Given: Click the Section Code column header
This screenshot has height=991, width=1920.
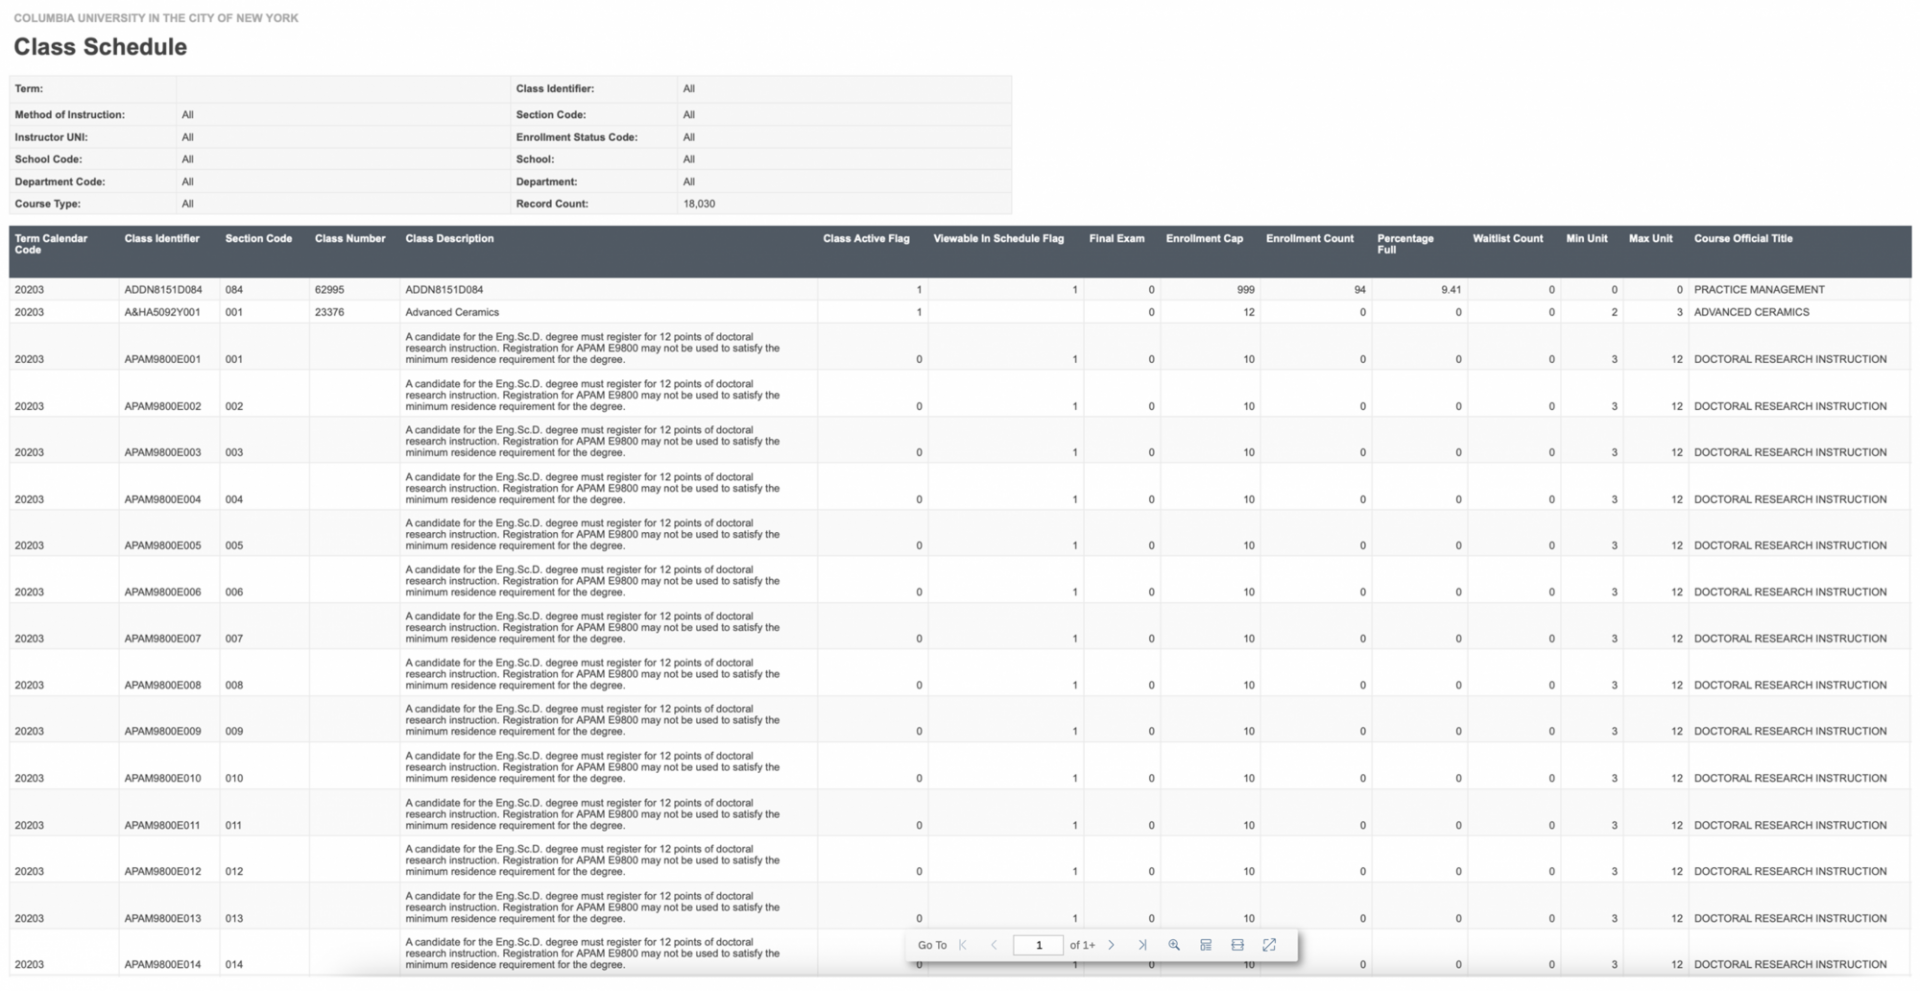Looking at the screenshot, I should [x=258, y=239].
